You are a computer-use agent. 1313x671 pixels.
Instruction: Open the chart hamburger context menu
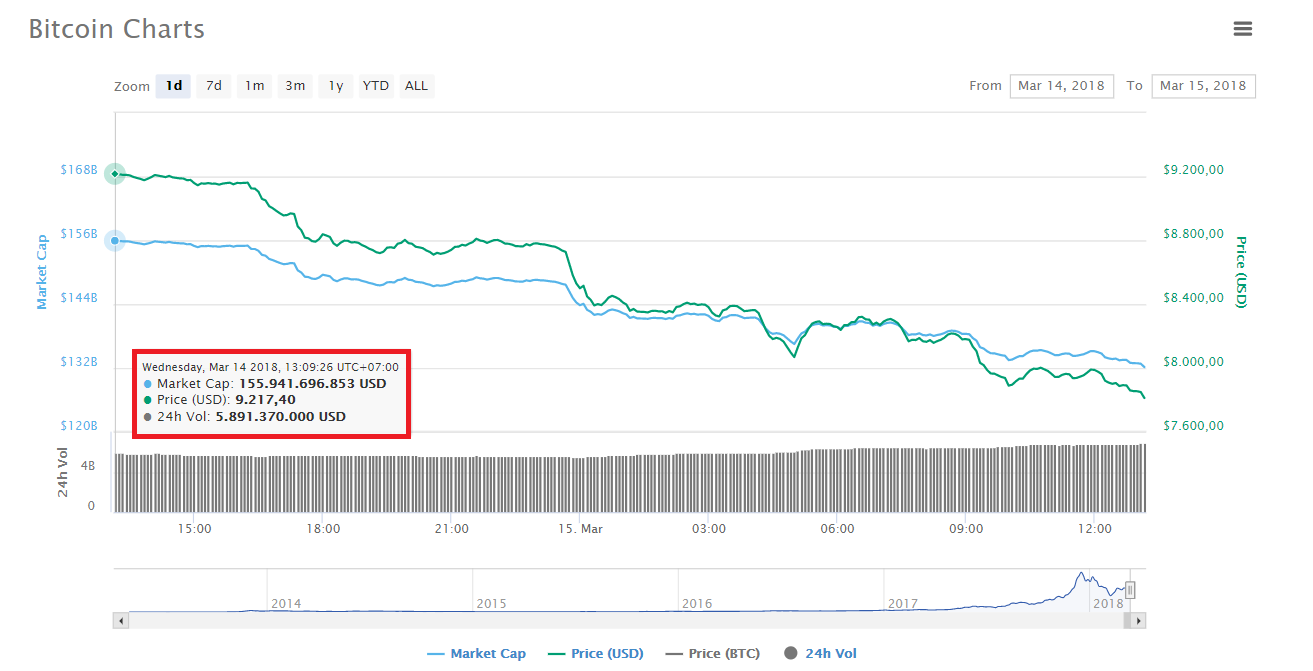click(x=1242, y=29)
